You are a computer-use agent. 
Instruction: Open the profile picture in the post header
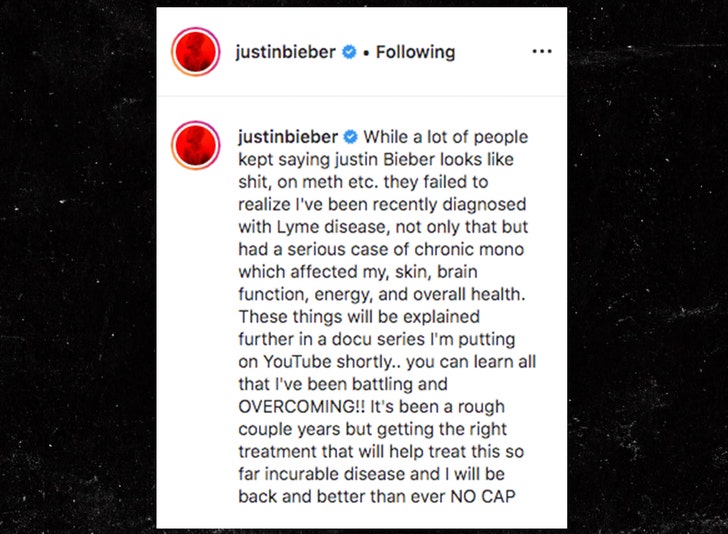click(195, 52)
